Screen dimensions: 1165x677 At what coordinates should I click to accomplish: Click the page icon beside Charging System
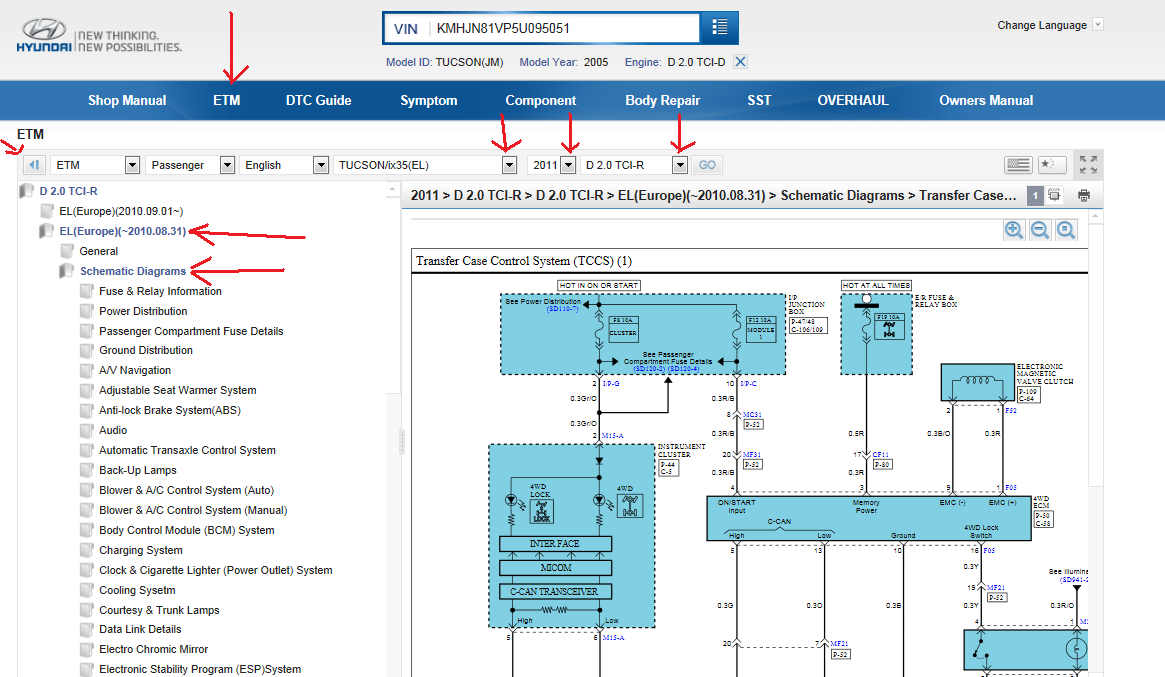coord(87,550)
